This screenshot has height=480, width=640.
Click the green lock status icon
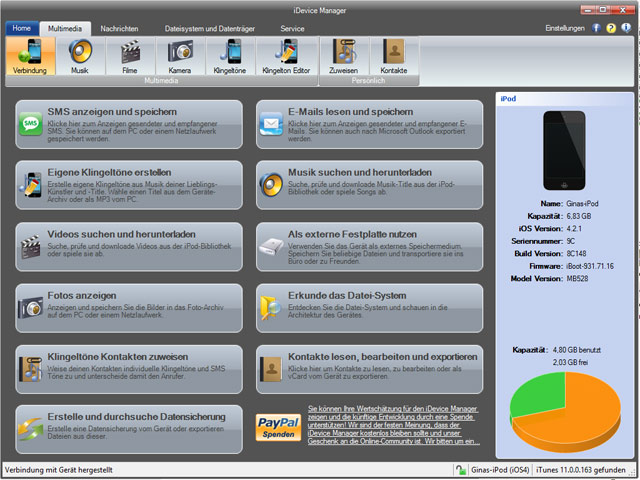click(x=461, y=470)
